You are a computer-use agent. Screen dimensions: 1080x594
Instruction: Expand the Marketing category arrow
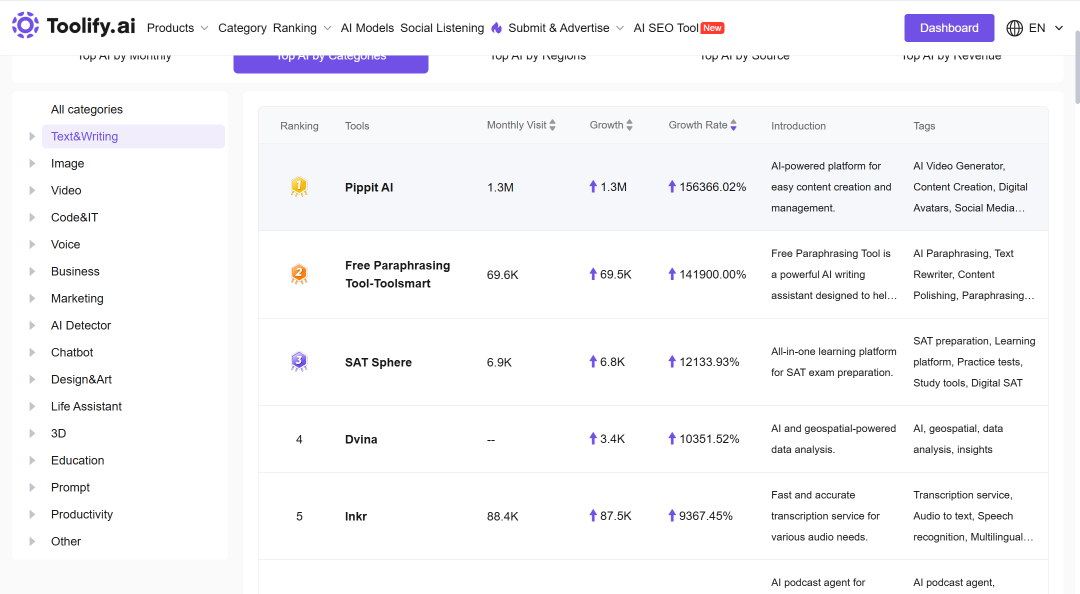point(32,298)
